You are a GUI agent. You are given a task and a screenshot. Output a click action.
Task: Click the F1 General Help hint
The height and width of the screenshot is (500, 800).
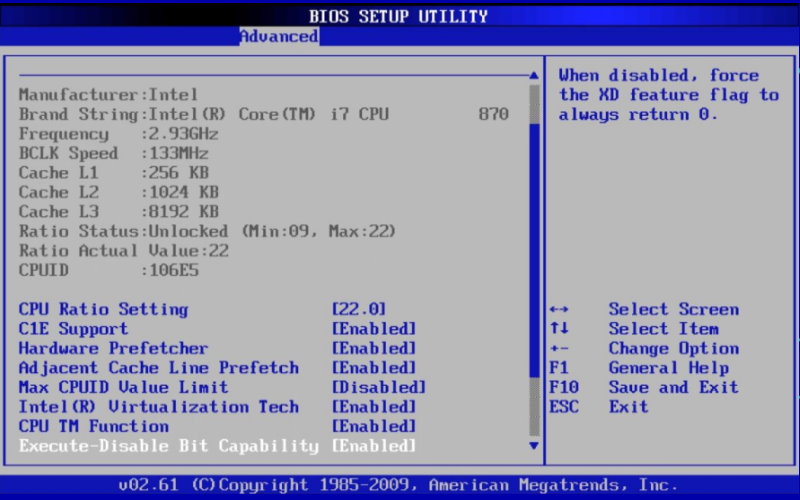coord(639,368)
